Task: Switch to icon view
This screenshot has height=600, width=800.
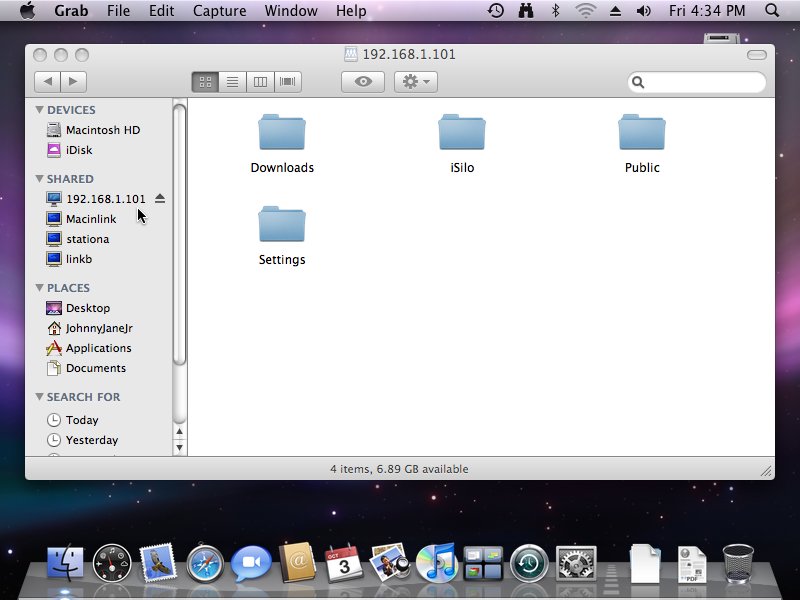Action: (x=205, y=82)
